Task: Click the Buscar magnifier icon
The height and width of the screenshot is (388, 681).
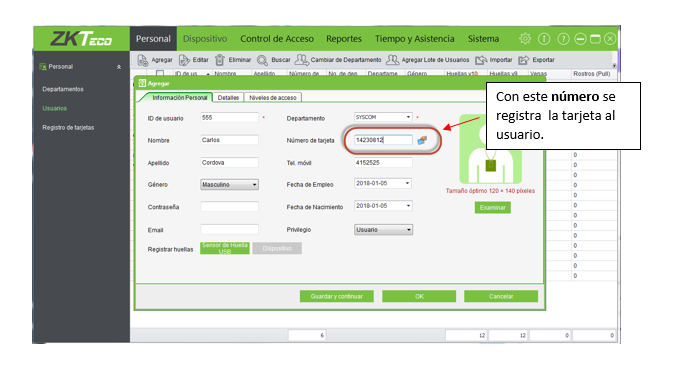Action: tap(262, 60)
